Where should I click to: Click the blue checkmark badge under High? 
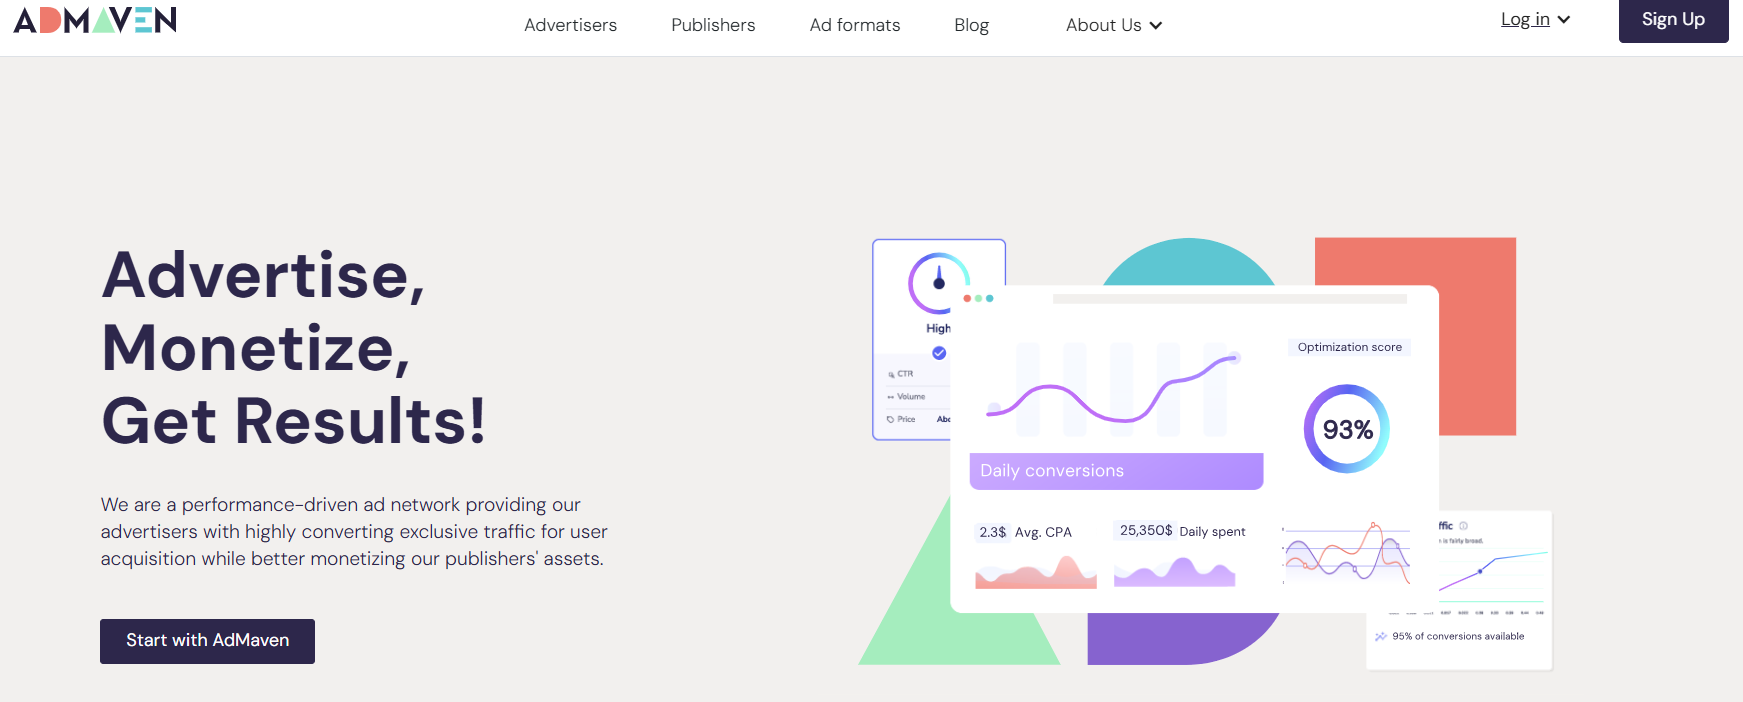(939, 353)
